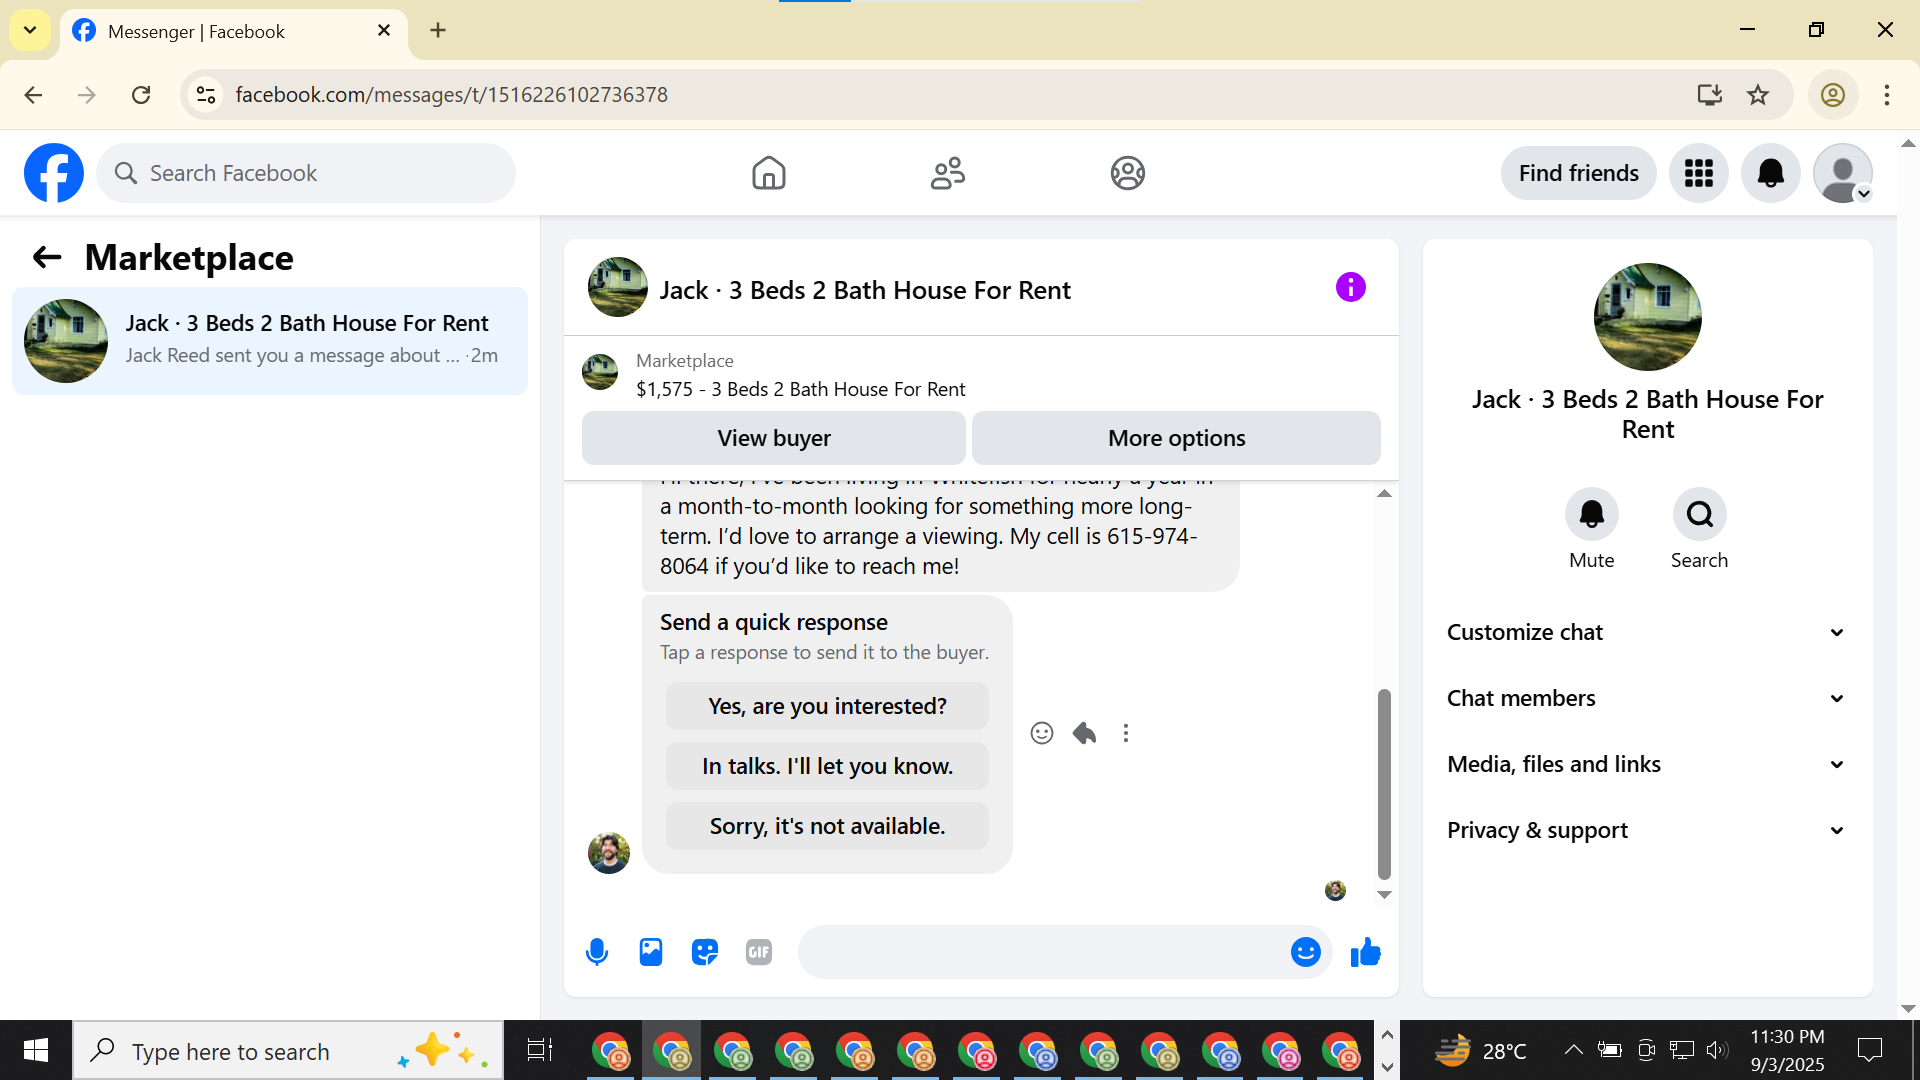Image resolution: width=1920 pixels, height=1080 pixels.
Task: Reload the current page
Action: click(141, 95)
